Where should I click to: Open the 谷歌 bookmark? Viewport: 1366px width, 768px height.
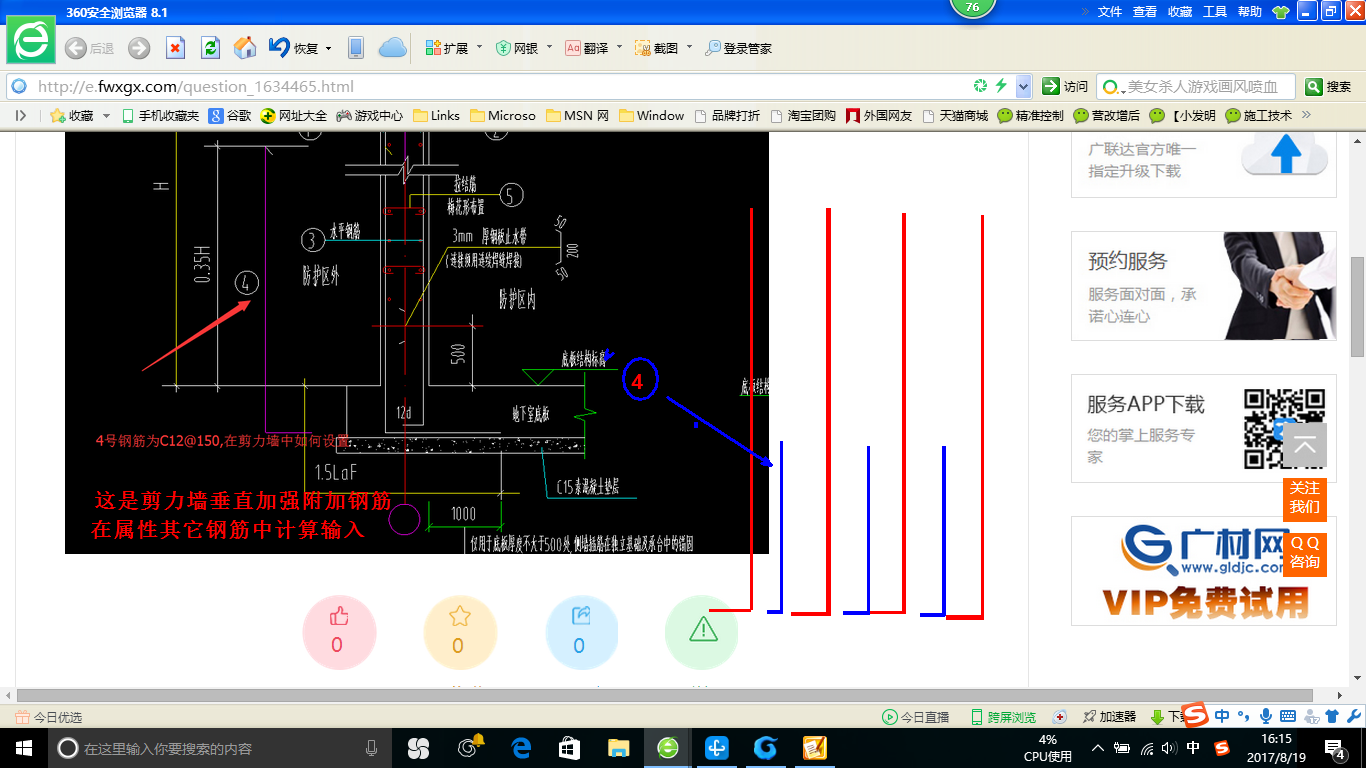pyautogui.click(x=230, y=116)
